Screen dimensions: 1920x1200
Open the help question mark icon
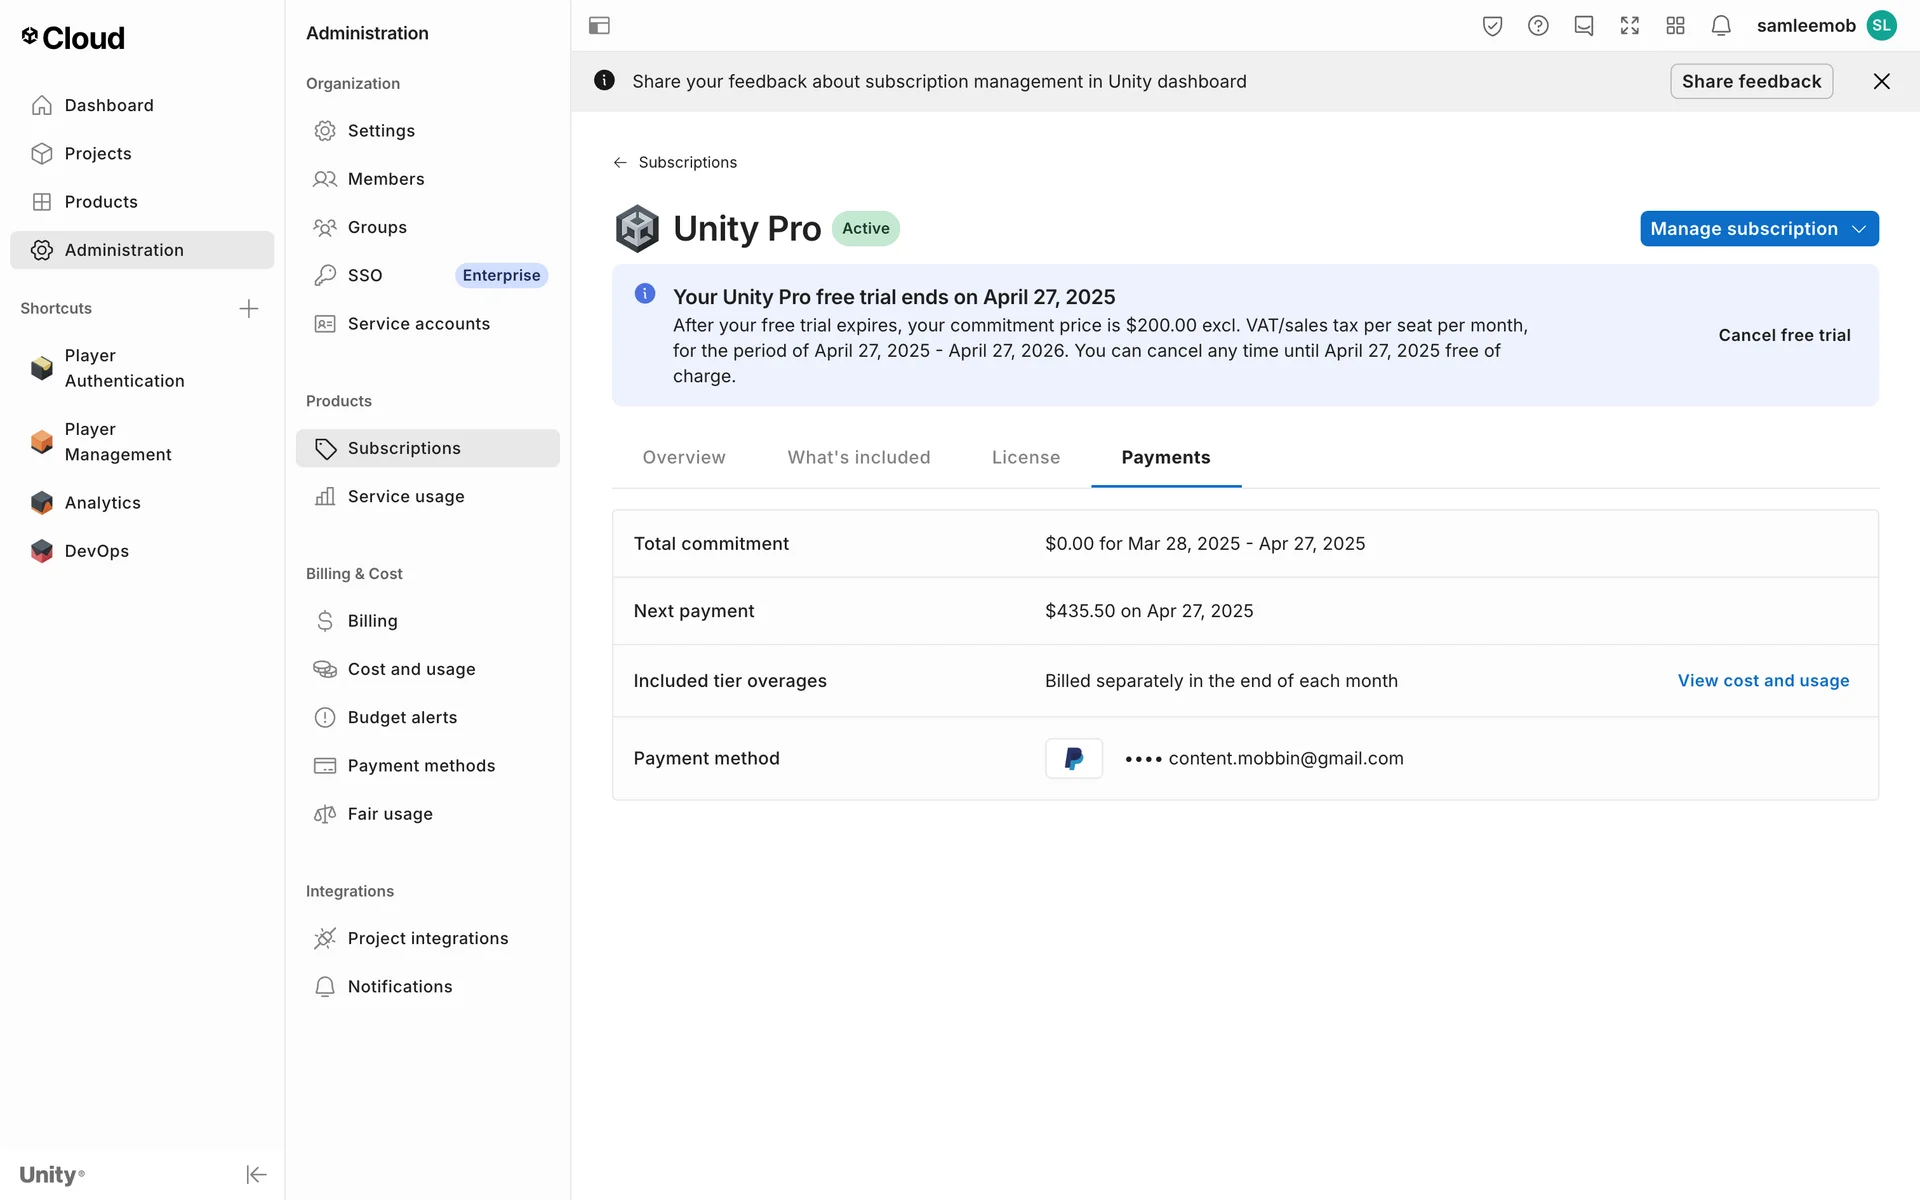(1538, 26)
